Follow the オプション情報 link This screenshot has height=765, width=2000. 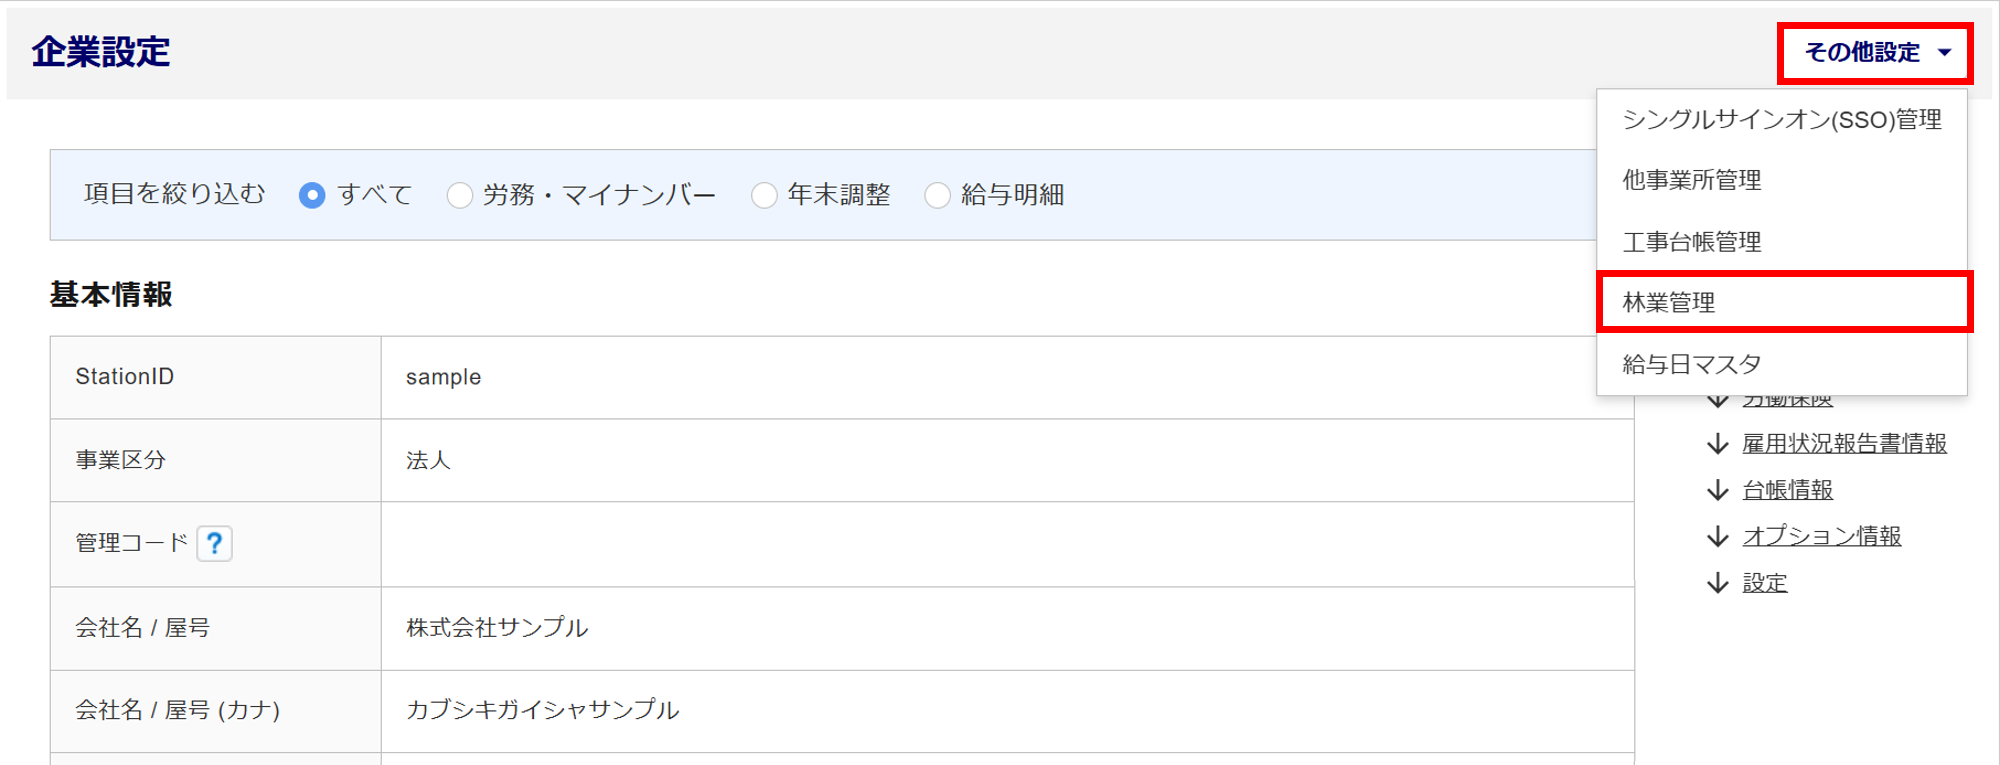pyautogui.click(x=1821, y=537)
